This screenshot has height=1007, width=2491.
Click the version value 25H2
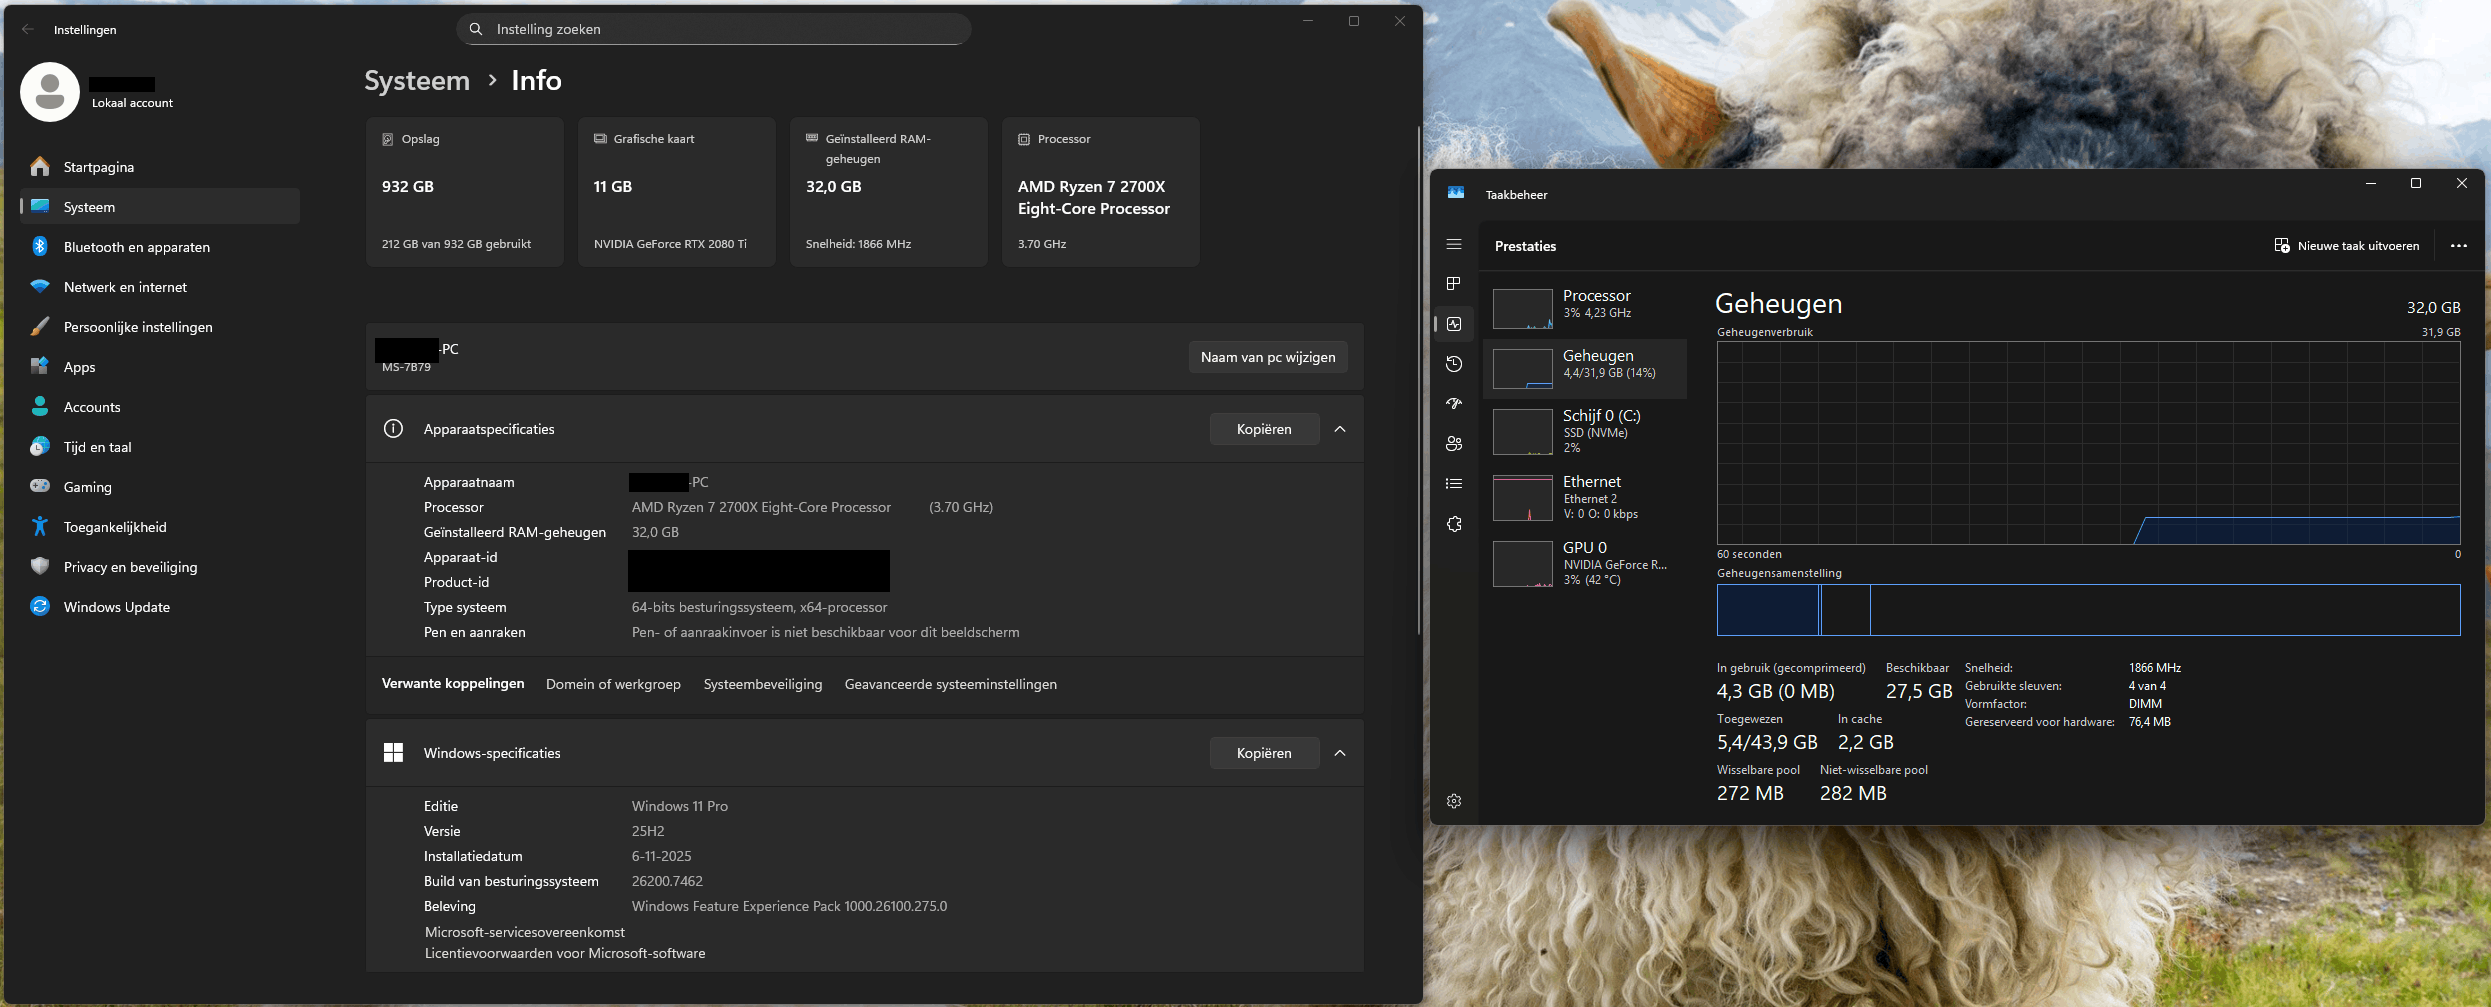click(648, 831)
